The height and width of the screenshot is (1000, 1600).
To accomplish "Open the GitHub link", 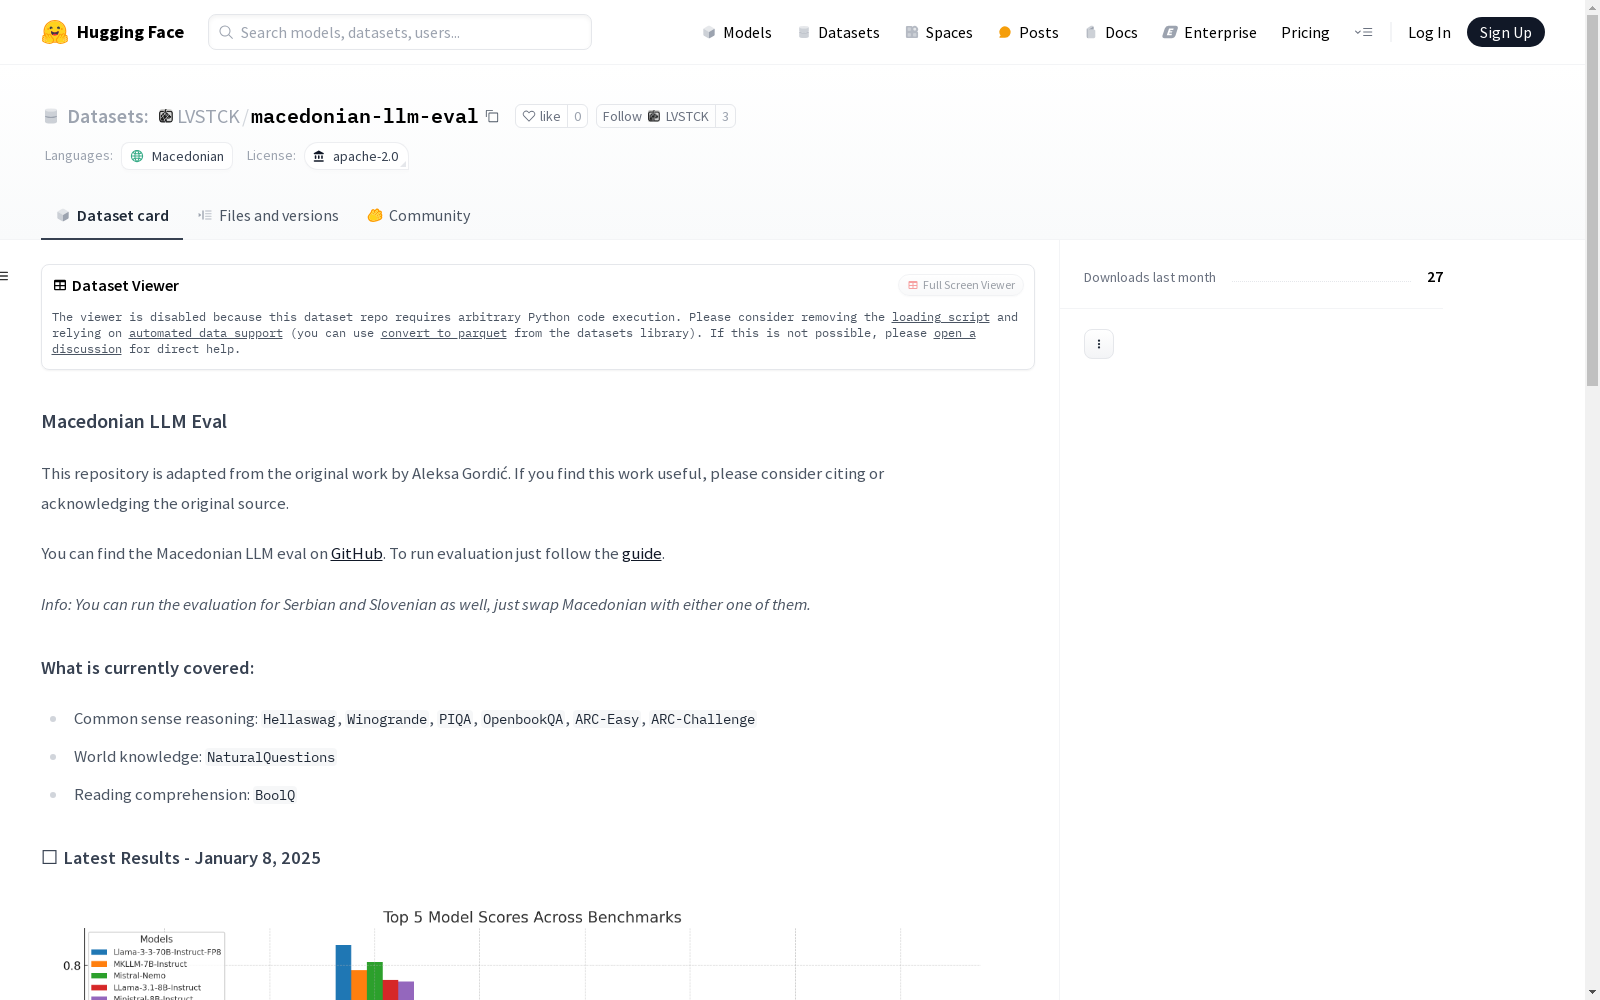I will (x=357, y=553).
